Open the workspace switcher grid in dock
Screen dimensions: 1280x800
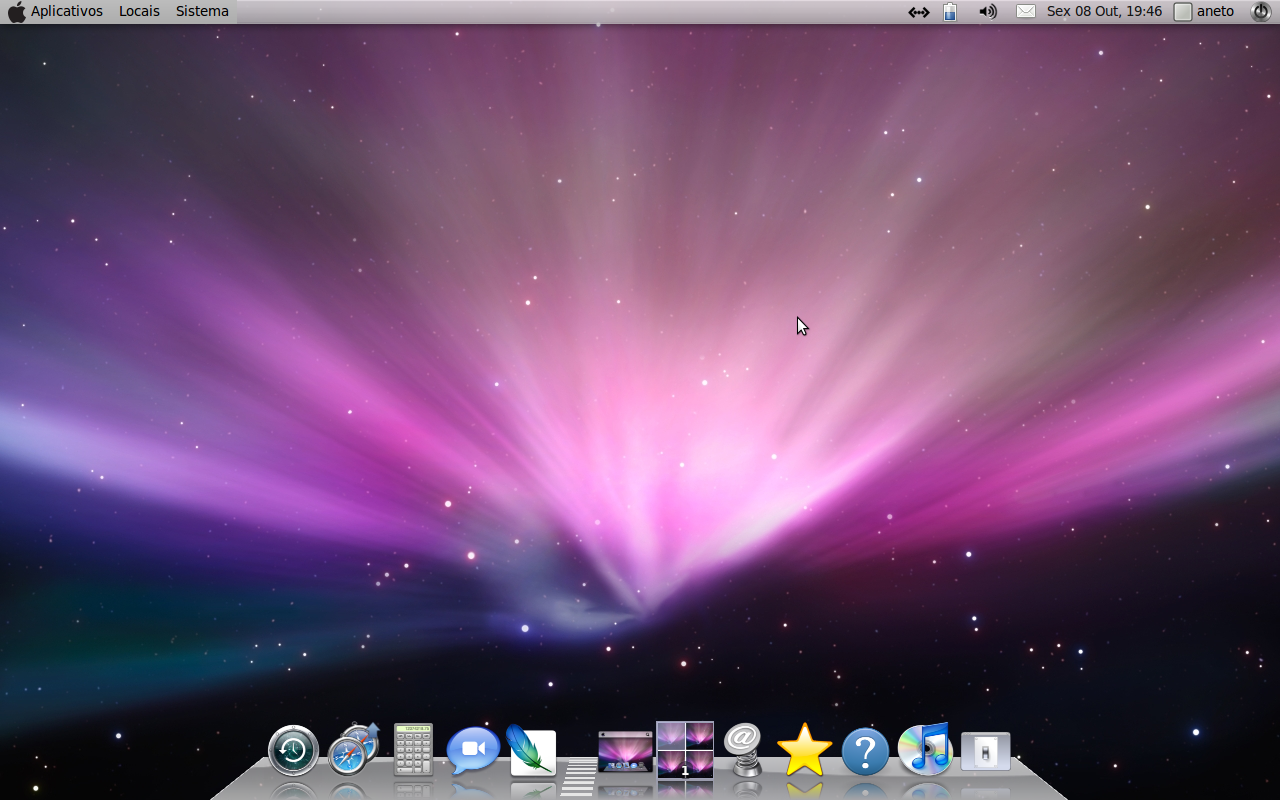(685, 749)
